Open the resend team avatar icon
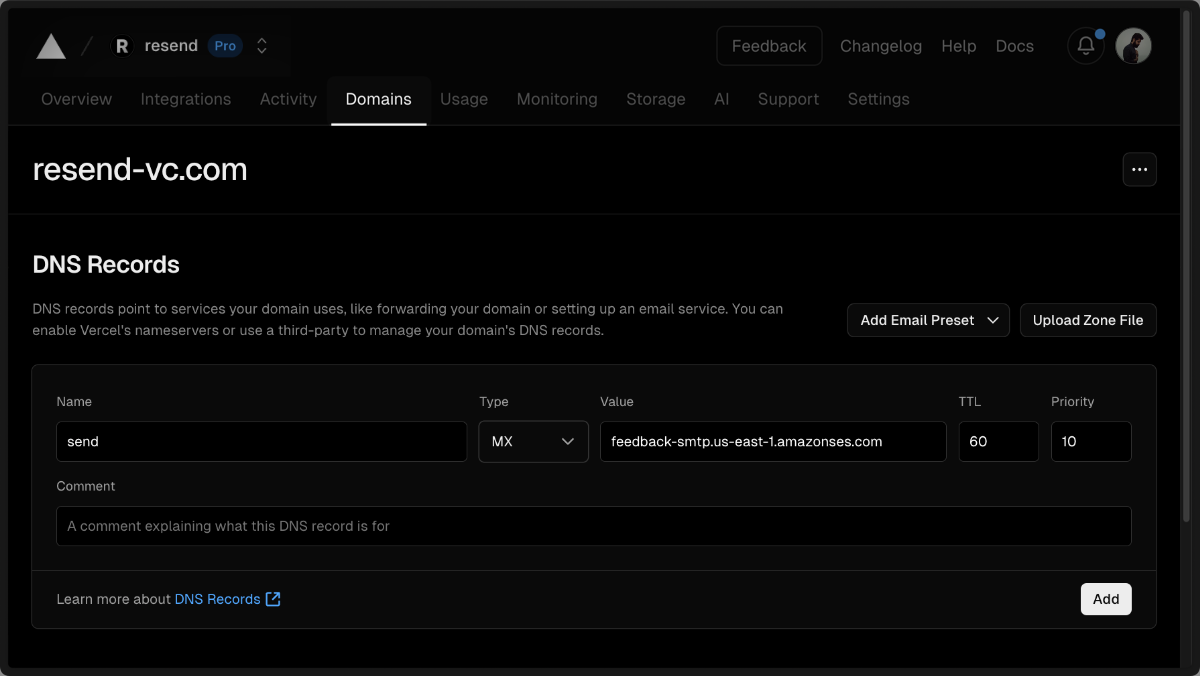This screenshot has width=1200, height=676. [122, 46]
